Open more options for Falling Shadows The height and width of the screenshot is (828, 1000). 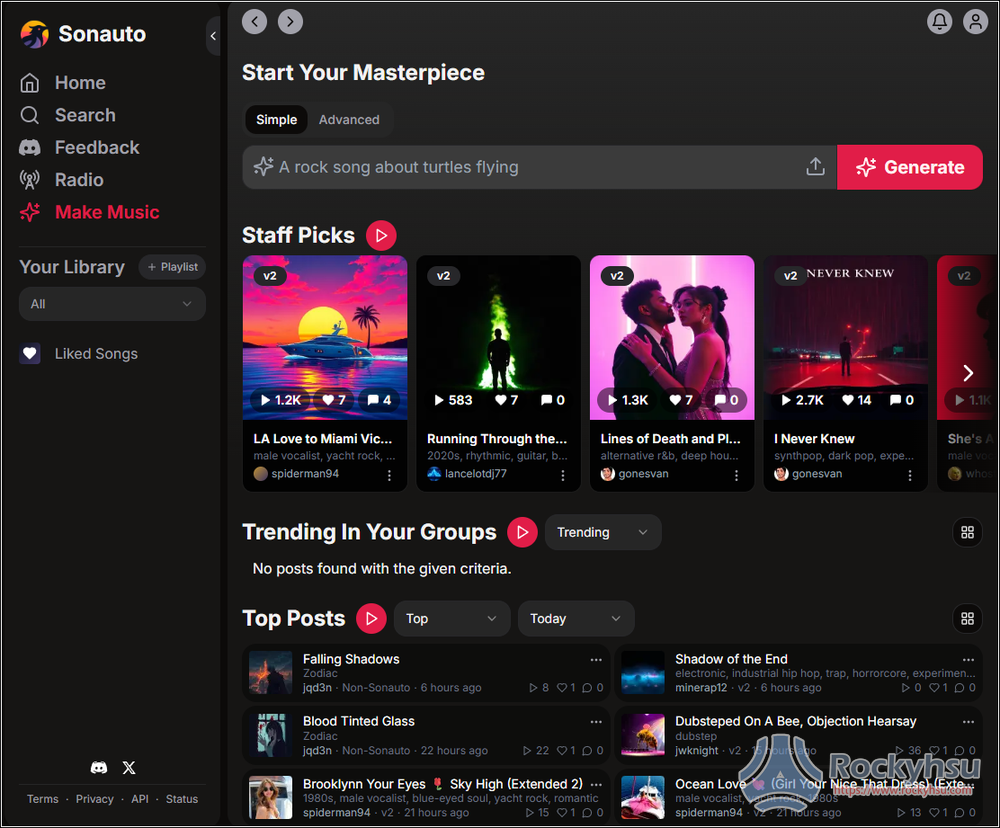click(596, 660)
